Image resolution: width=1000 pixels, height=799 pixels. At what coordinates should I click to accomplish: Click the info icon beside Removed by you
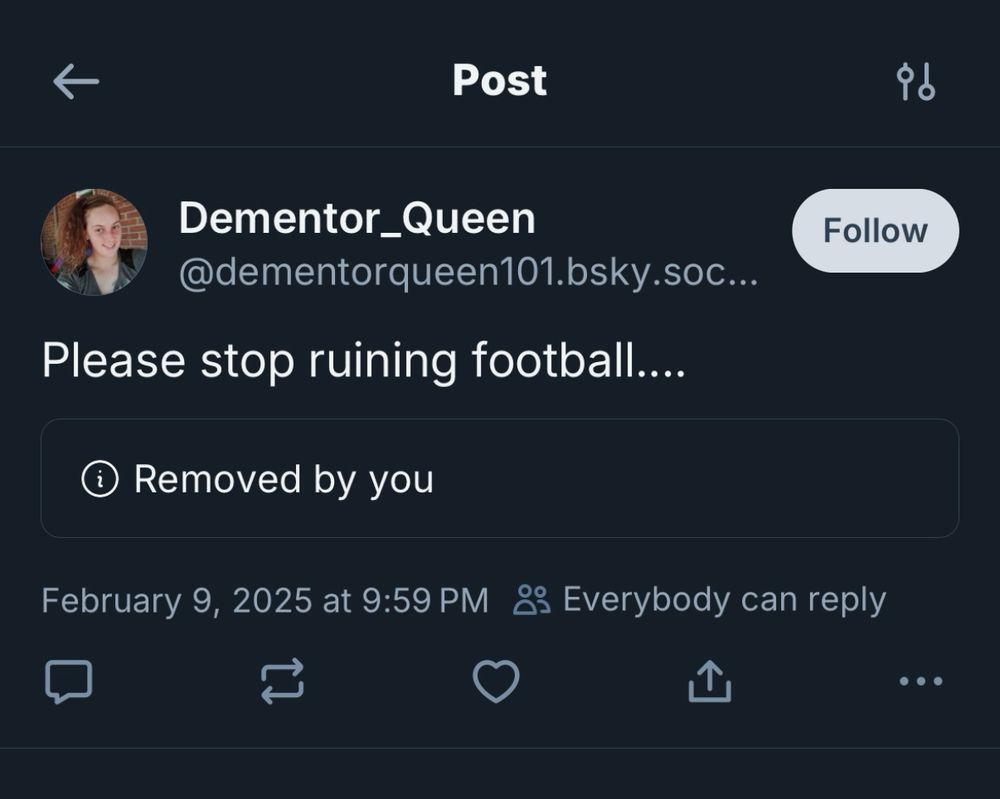[100, 479]
